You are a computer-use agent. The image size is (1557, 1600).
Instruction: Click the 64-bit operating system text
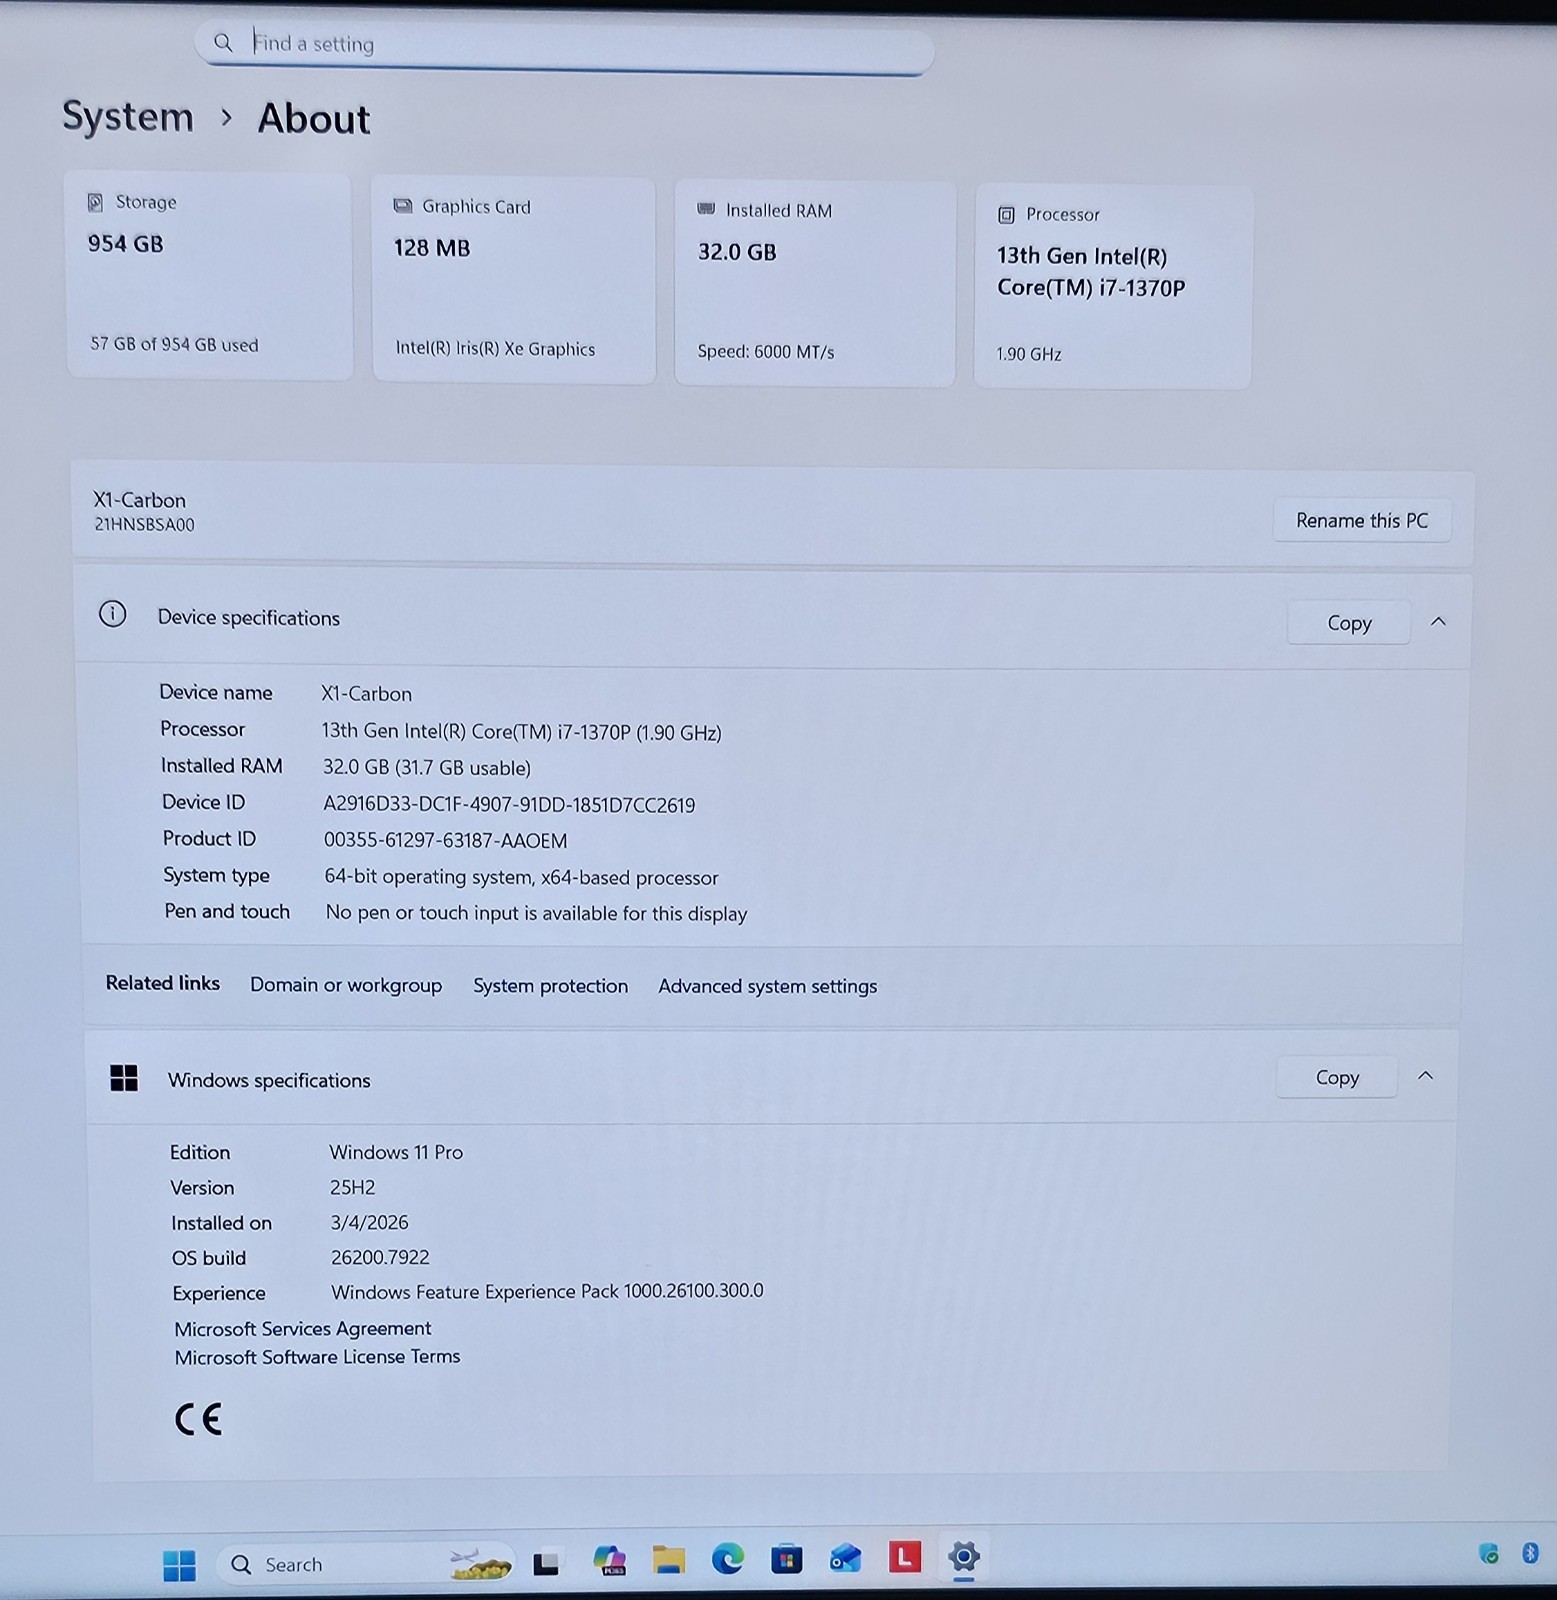point(521,877)
